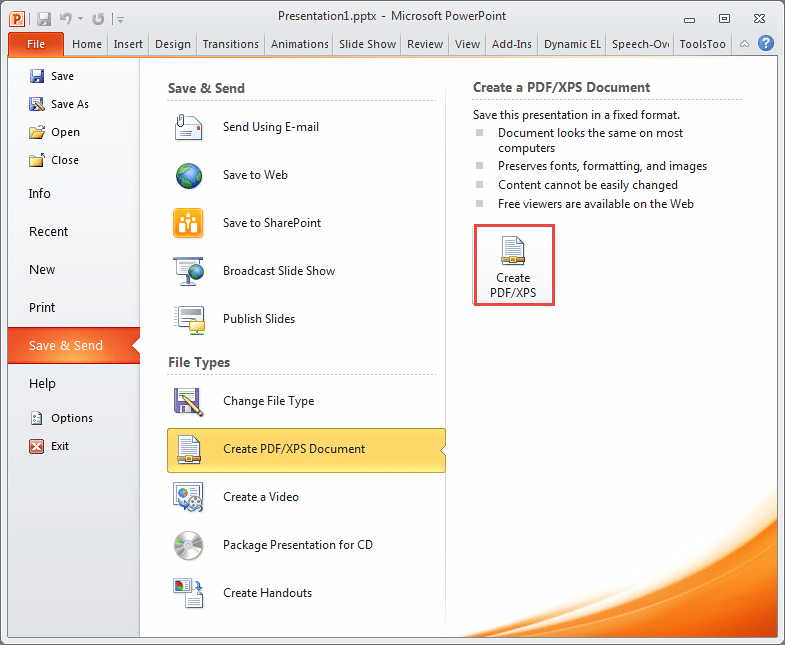The width and height of the screenshot is (785, 645).
Task: Click the orange Save to SharePoint icon
Action: tap(188, 223)
